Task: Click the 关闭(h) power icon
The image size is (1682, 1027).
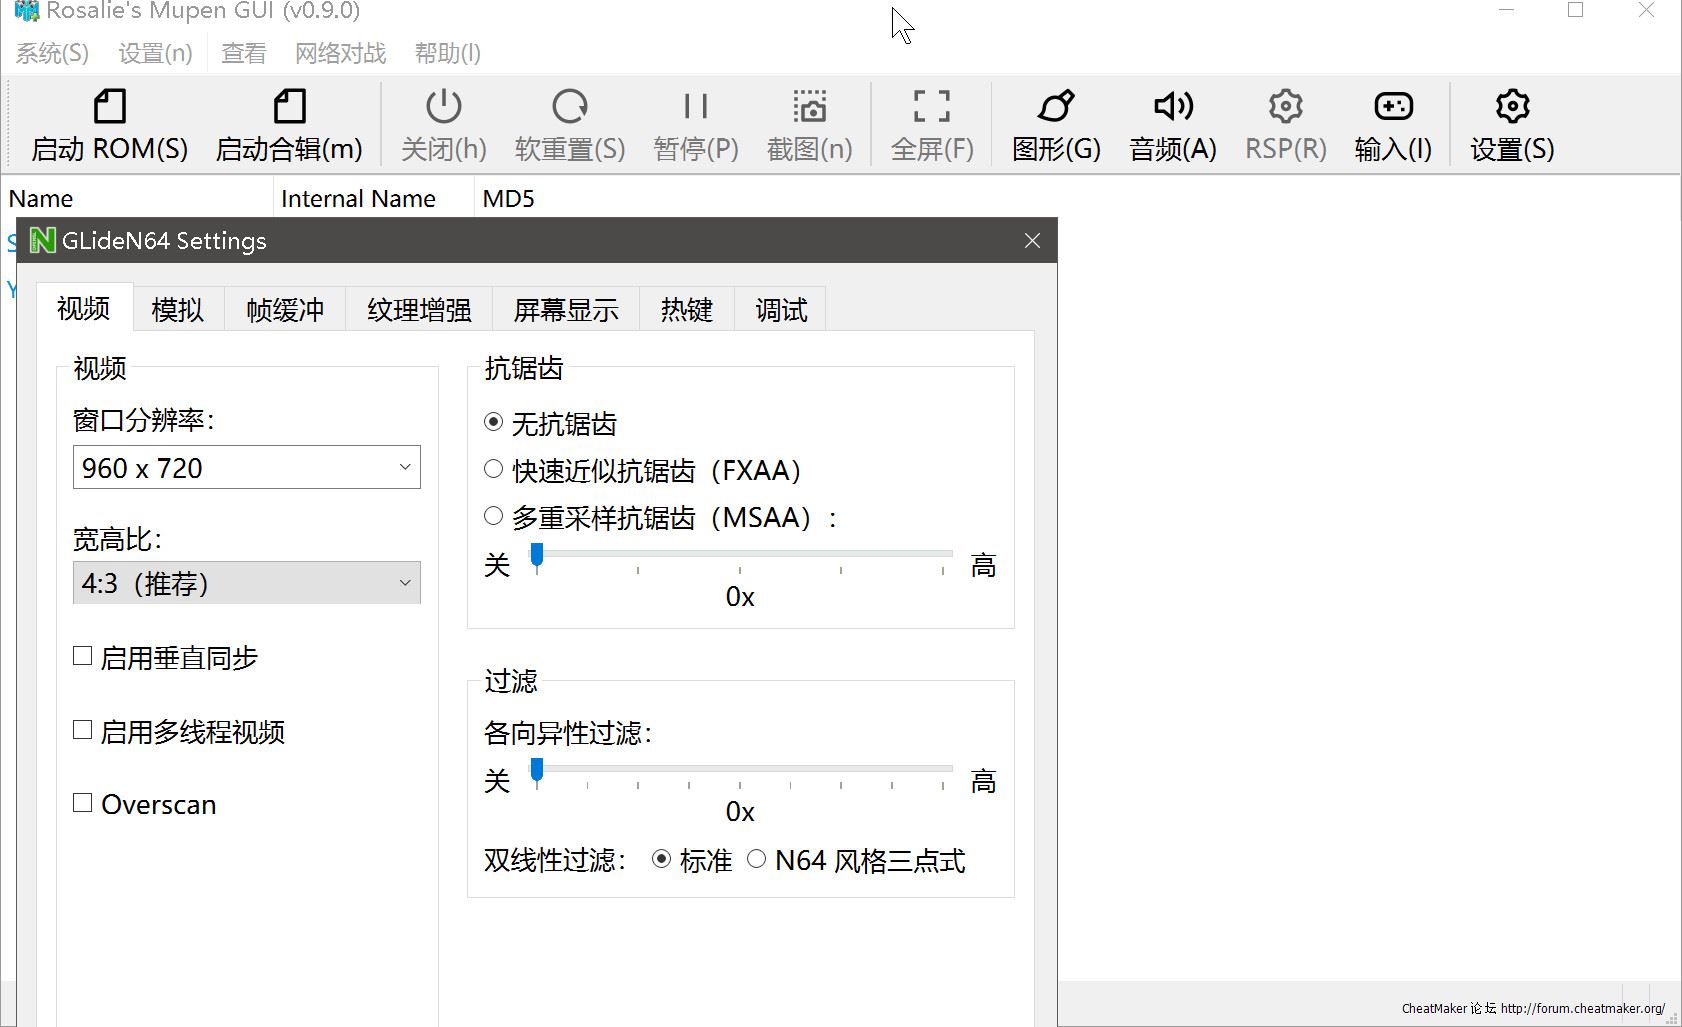Action: [x=443, y=106]
